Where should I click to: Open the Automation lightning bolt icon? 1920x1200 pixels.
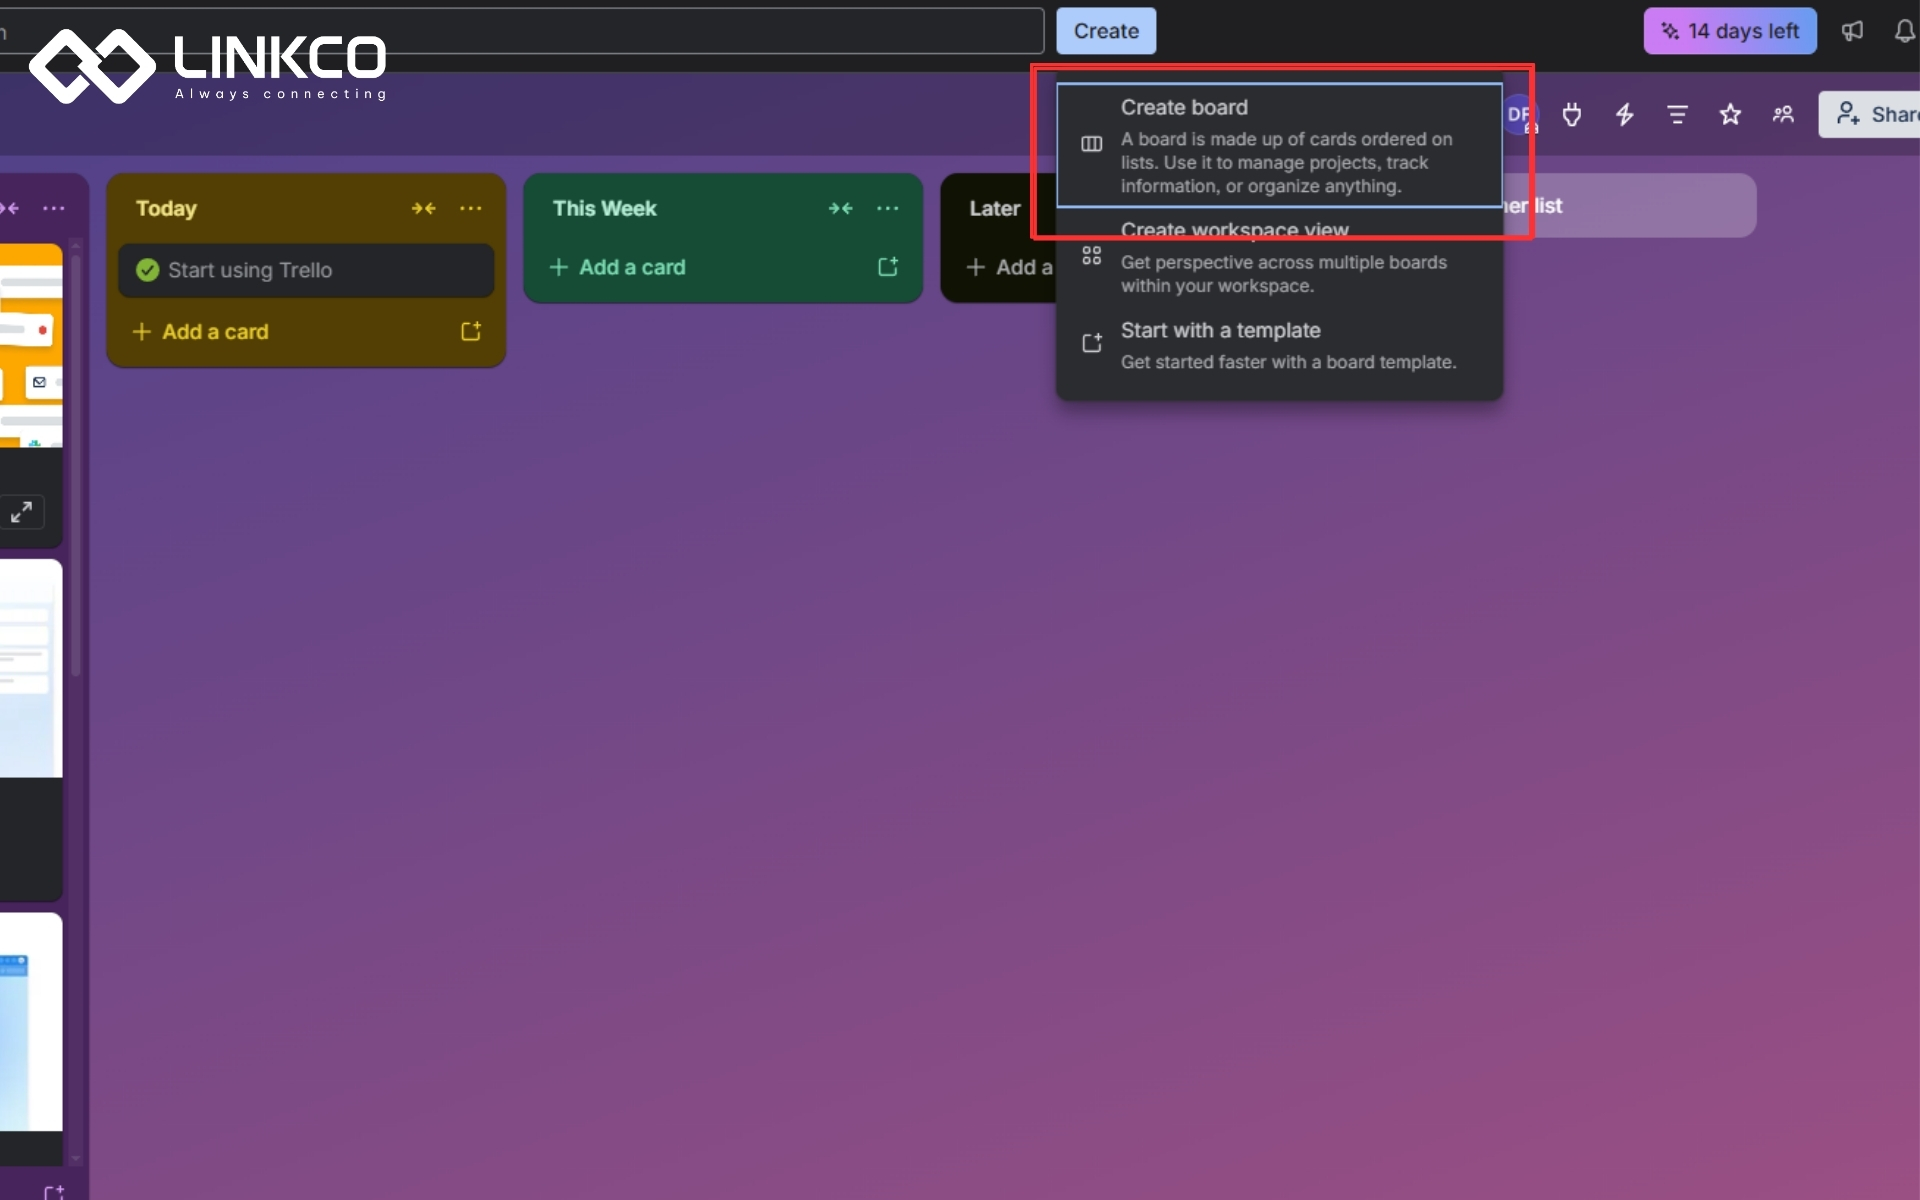coord(1625,114)
